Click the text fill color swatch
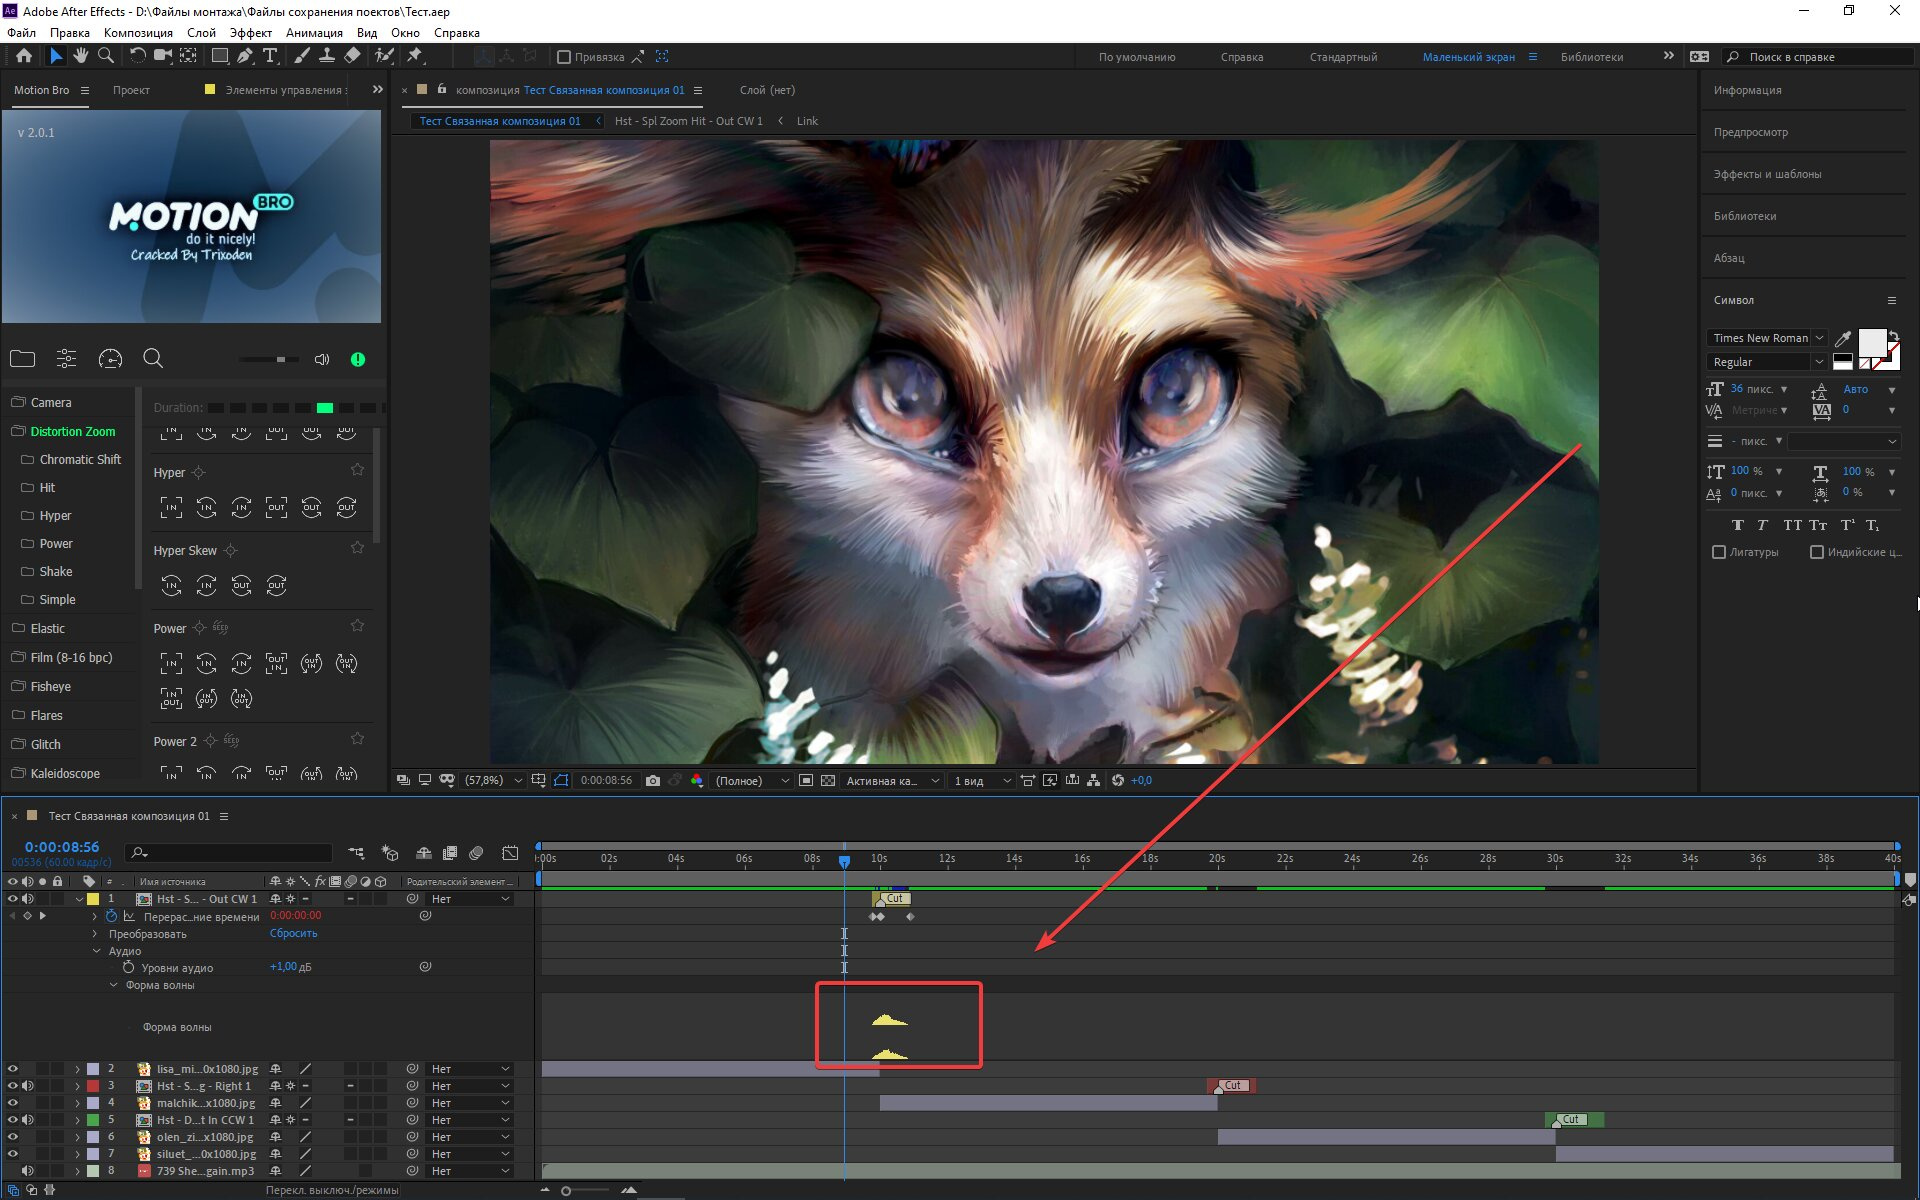 [1871, 343]
